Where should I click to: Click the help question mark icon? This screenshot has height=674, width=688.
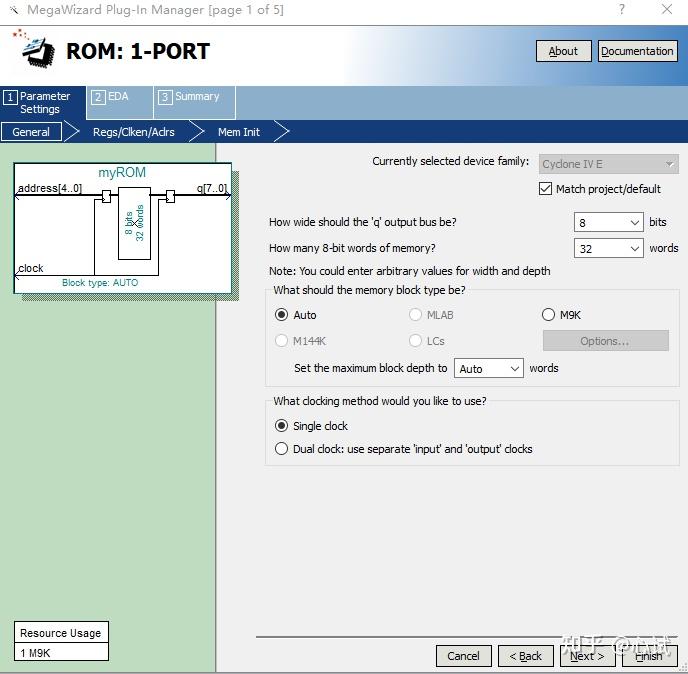coord(621,9)
